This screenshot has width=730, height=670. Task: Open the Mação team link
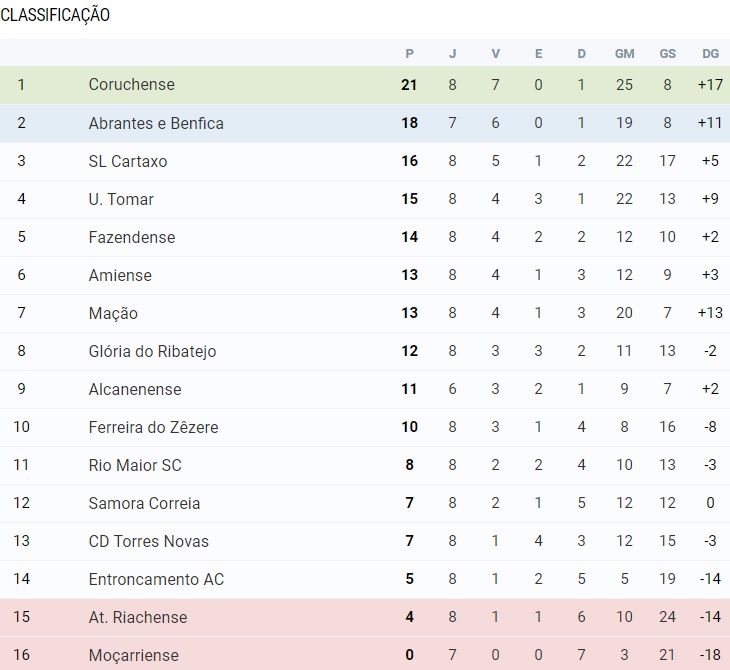(x=113, y=313)
